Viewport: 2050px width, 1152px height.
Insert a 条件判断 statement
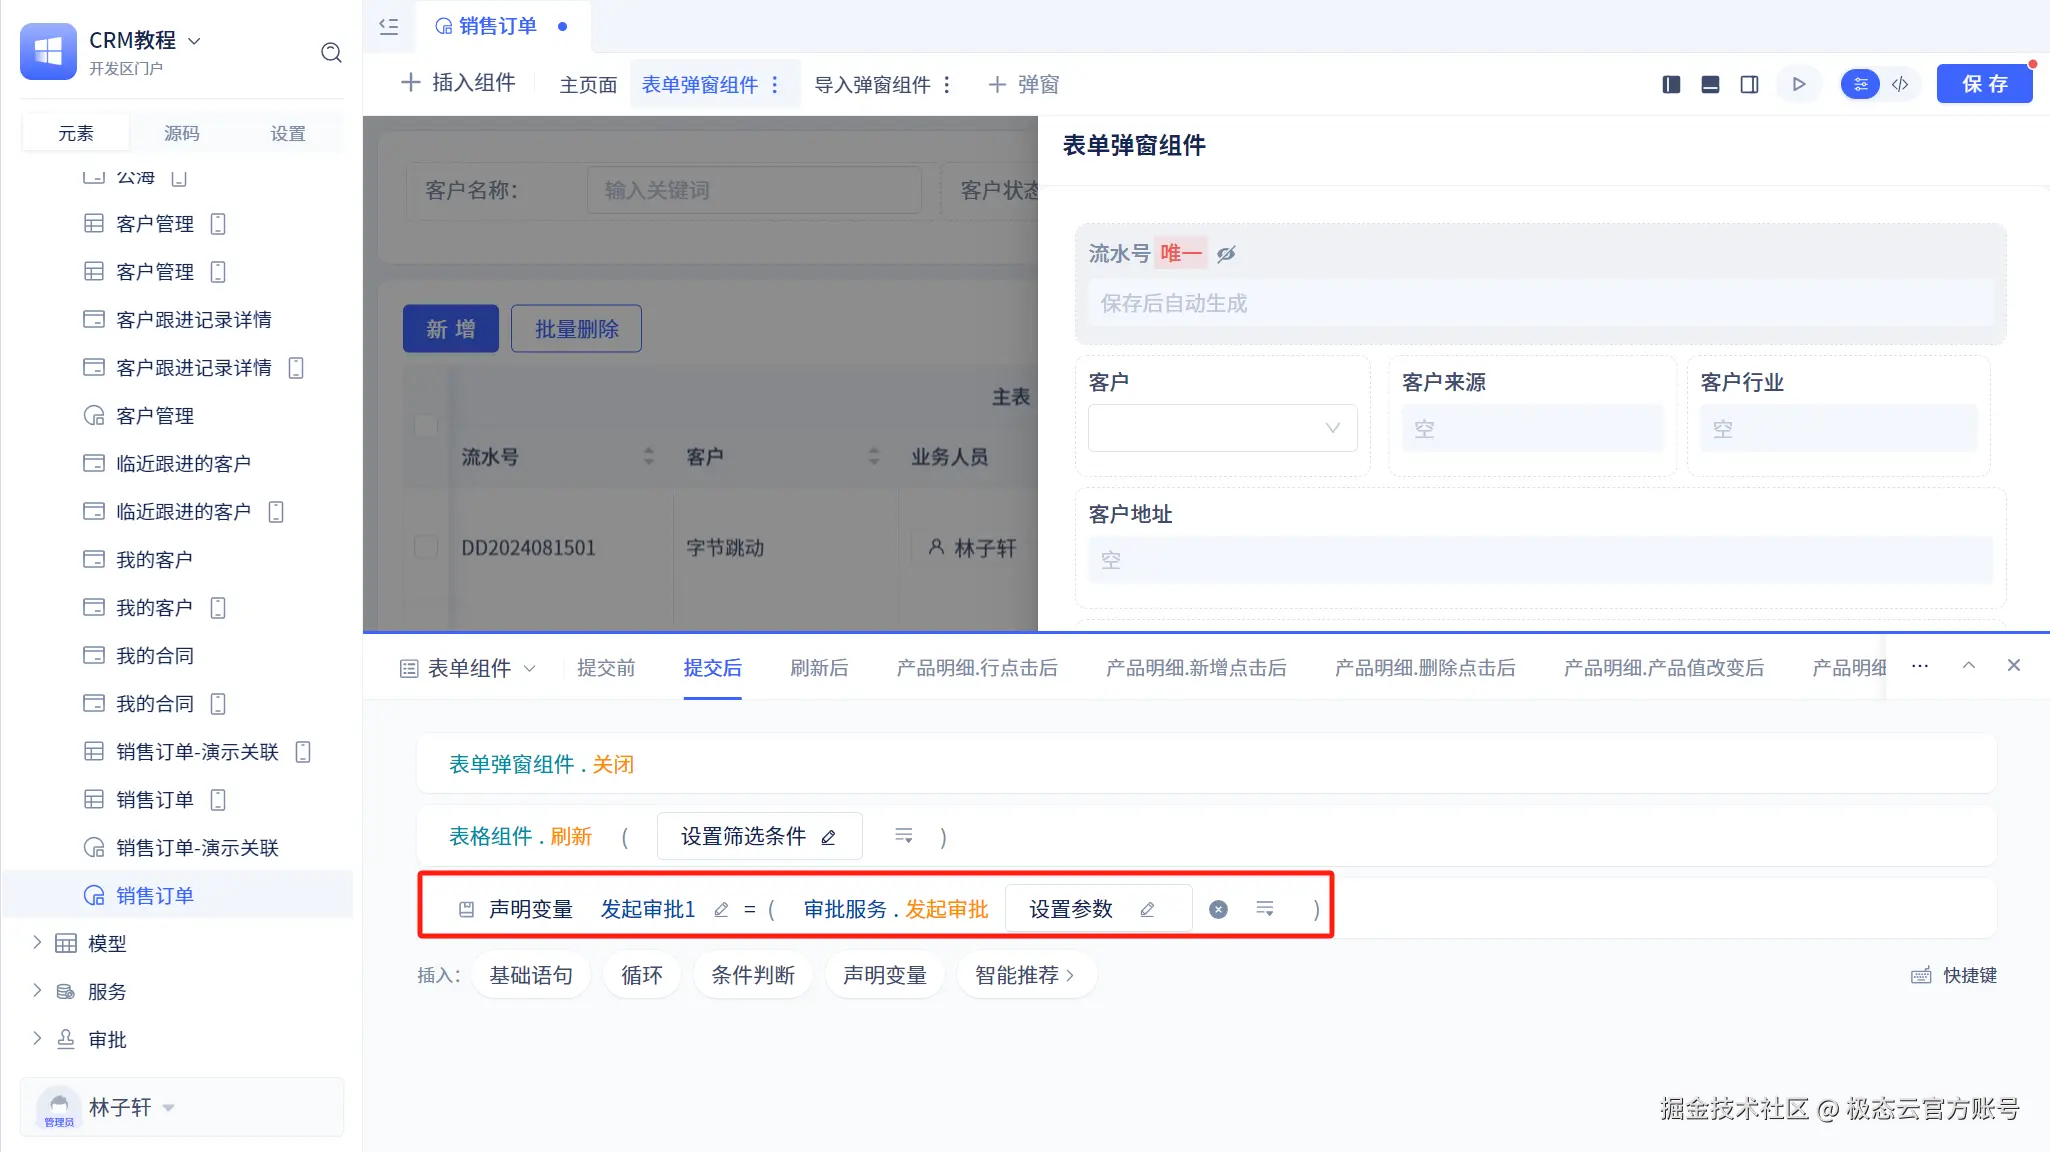[753, 975]
